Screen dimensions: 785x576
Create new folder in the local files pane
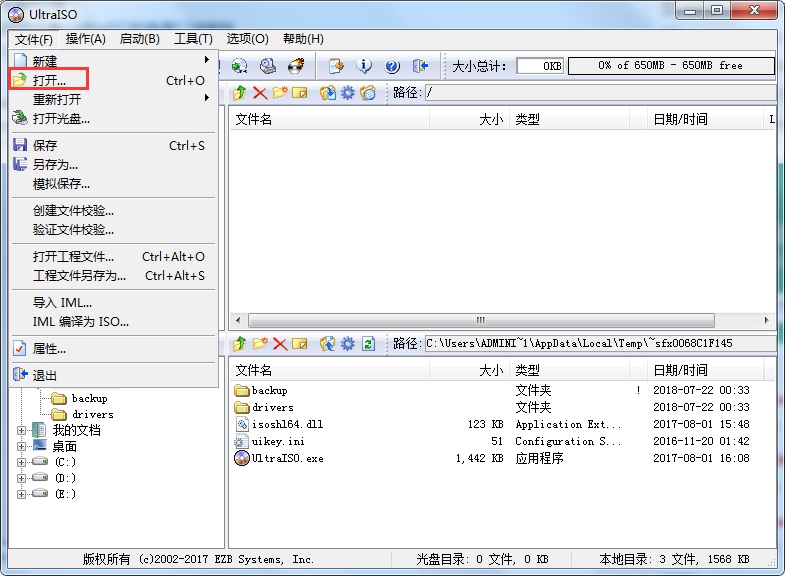tap(260, 344)
